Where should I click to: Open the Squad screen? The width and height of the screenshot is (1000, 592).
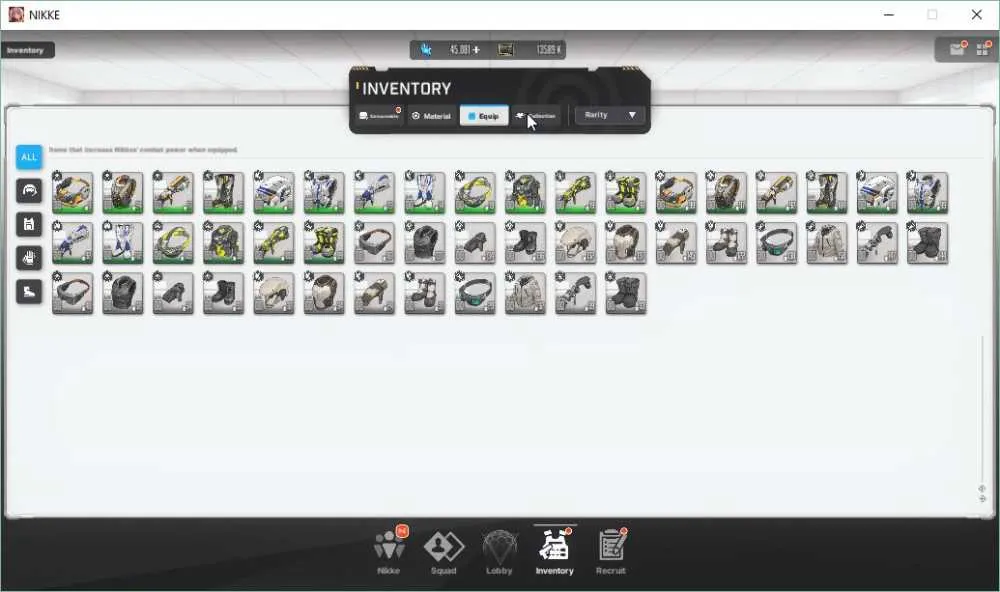pos(444,551)
